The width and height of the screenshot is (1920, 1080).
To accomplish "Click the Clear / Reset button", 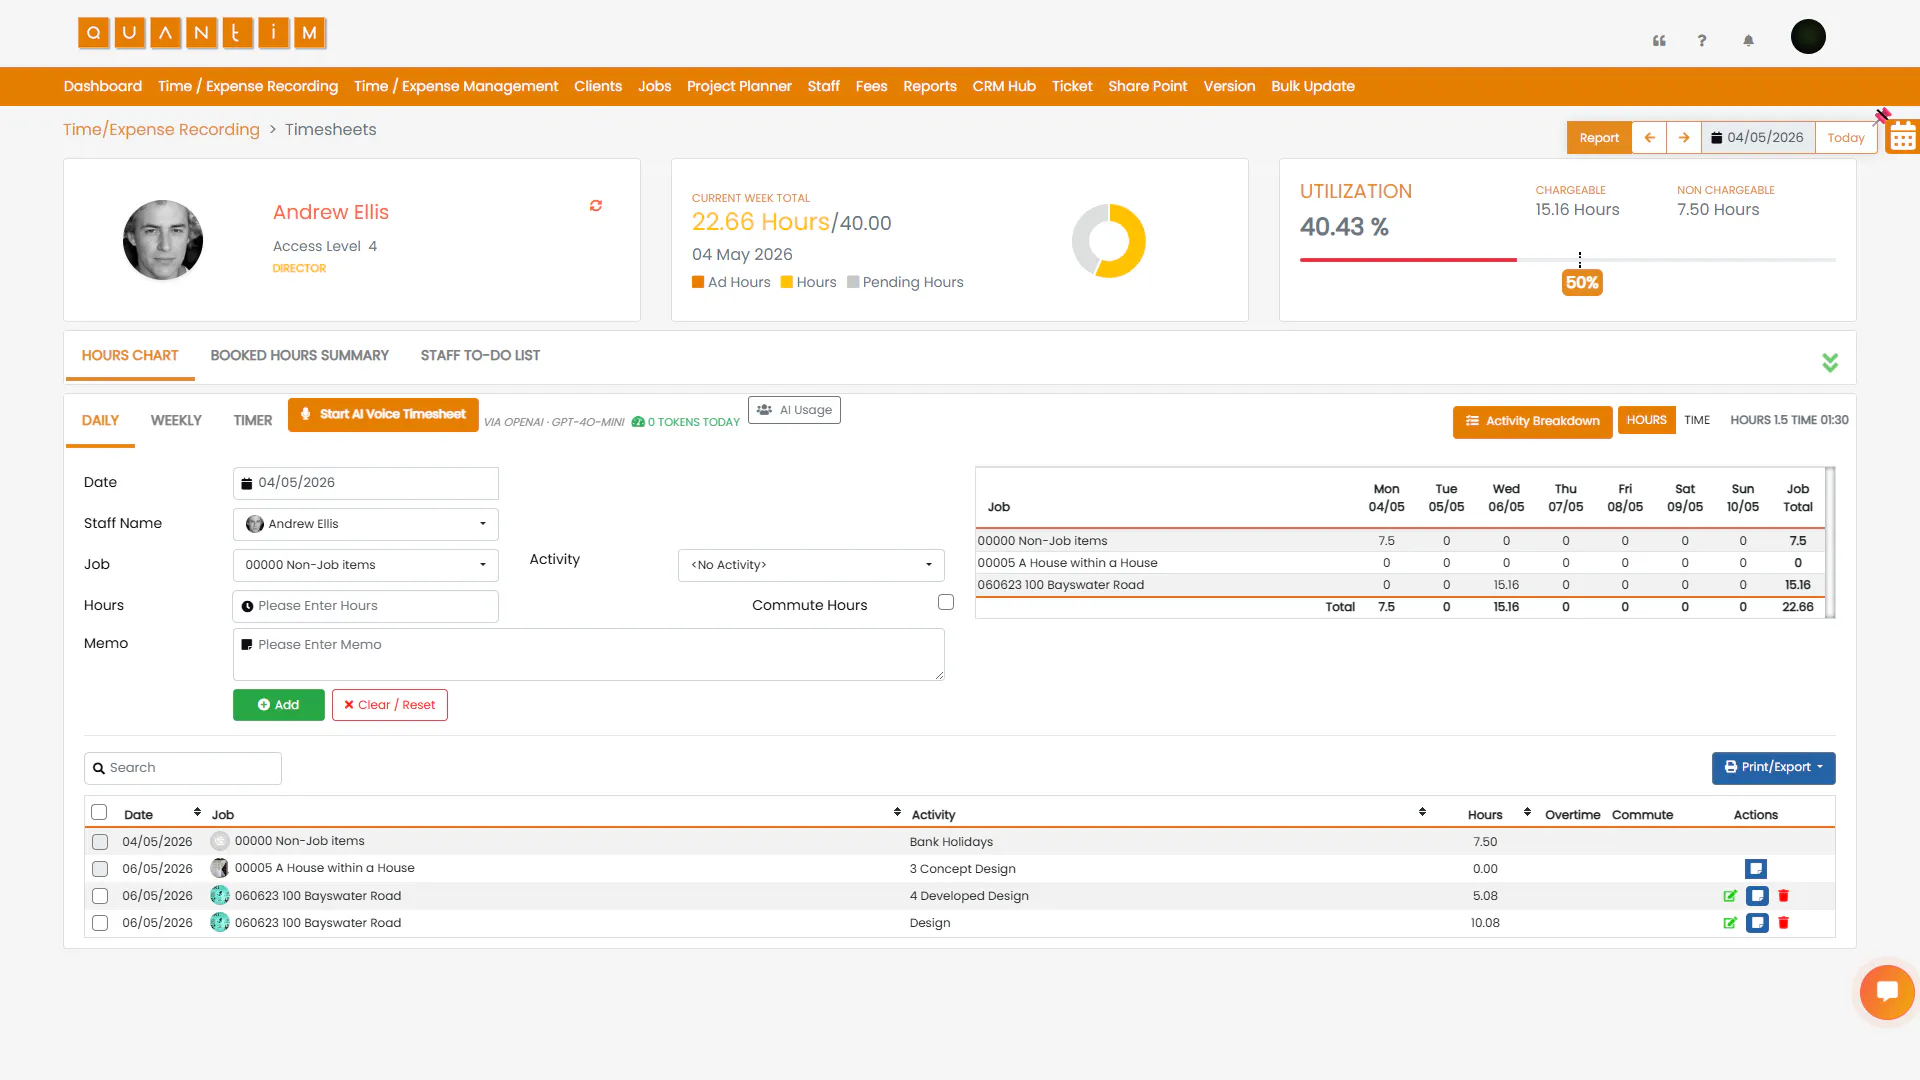I will [390, 705].
